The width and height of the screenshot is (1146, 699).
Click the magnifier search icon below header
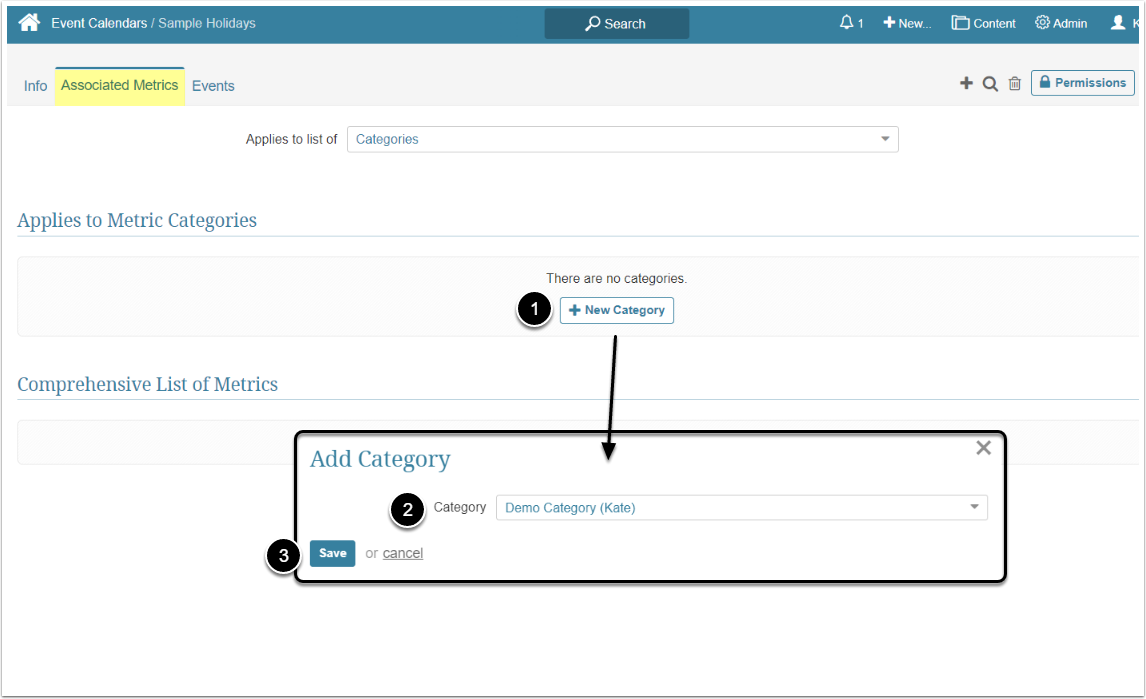[x=990, y=84]
